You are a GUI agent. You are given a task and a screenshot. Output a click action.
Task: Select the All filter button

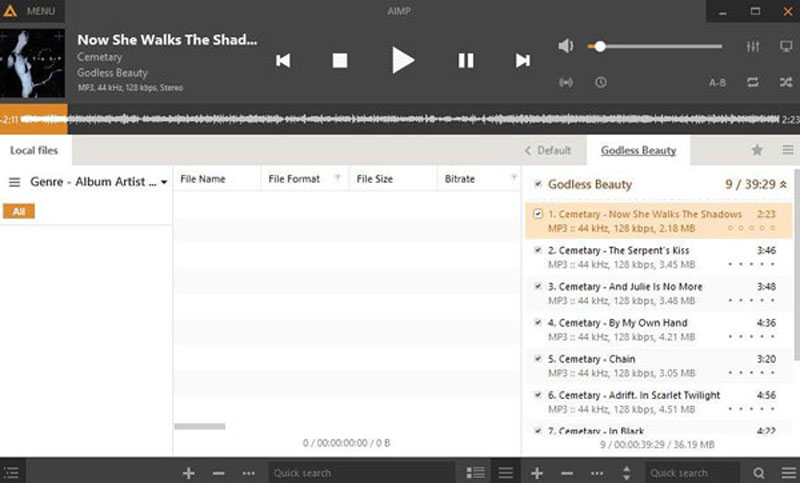[19, 212]
